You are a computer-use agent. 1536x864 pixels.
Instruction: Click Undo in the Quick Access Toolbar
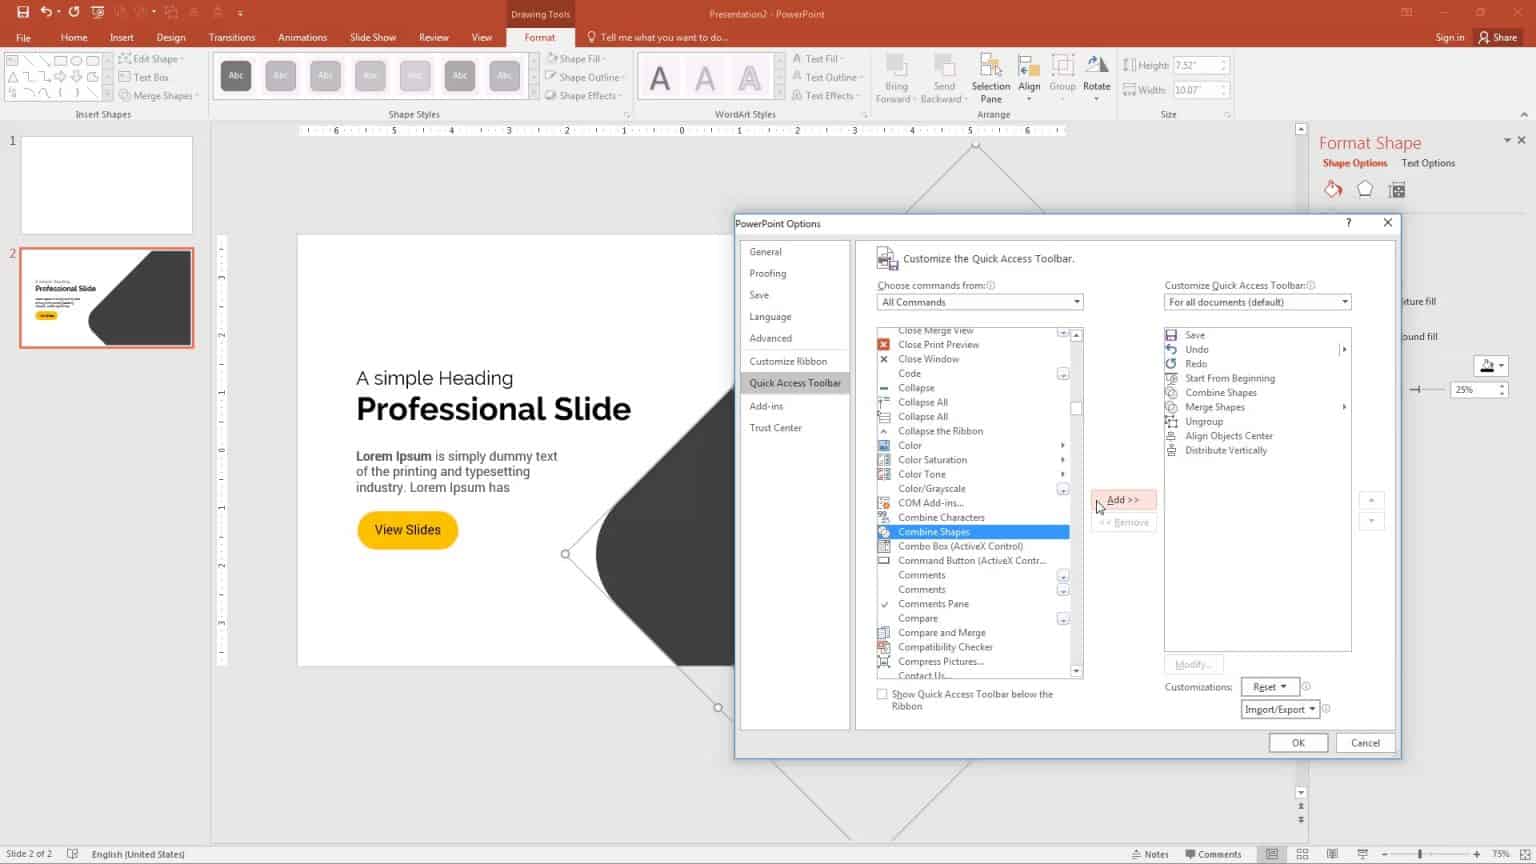pyautogui.click(x=46, y=13)
